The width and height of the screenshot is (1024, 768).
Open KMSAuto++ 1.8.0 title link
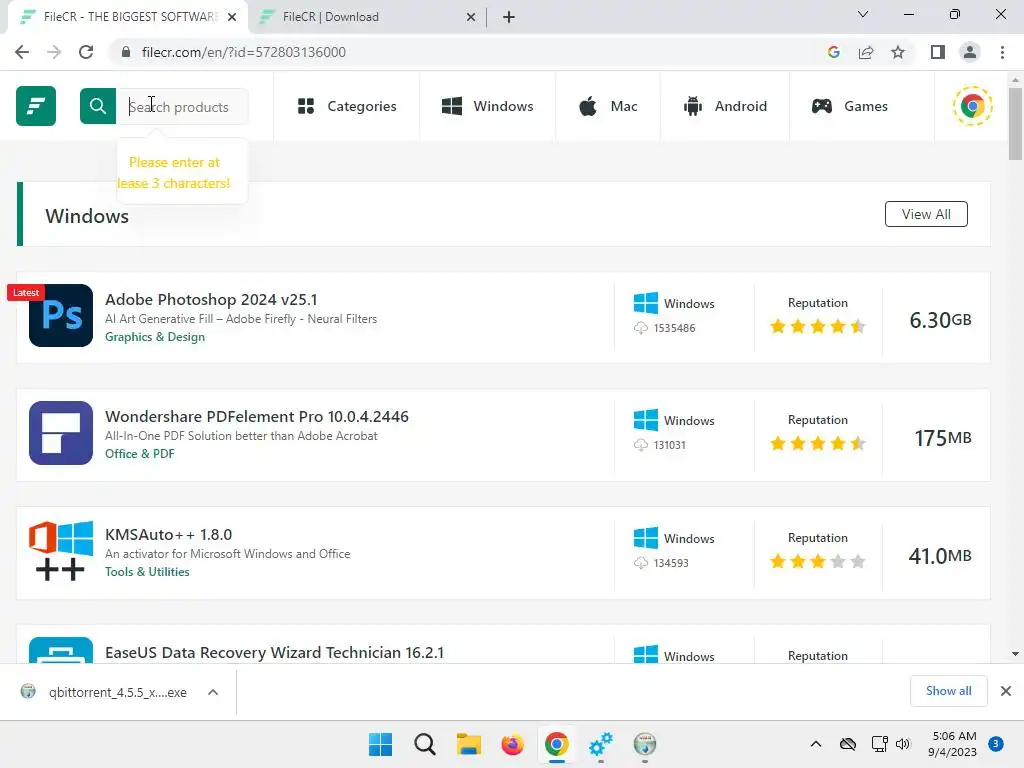(168, 535)
